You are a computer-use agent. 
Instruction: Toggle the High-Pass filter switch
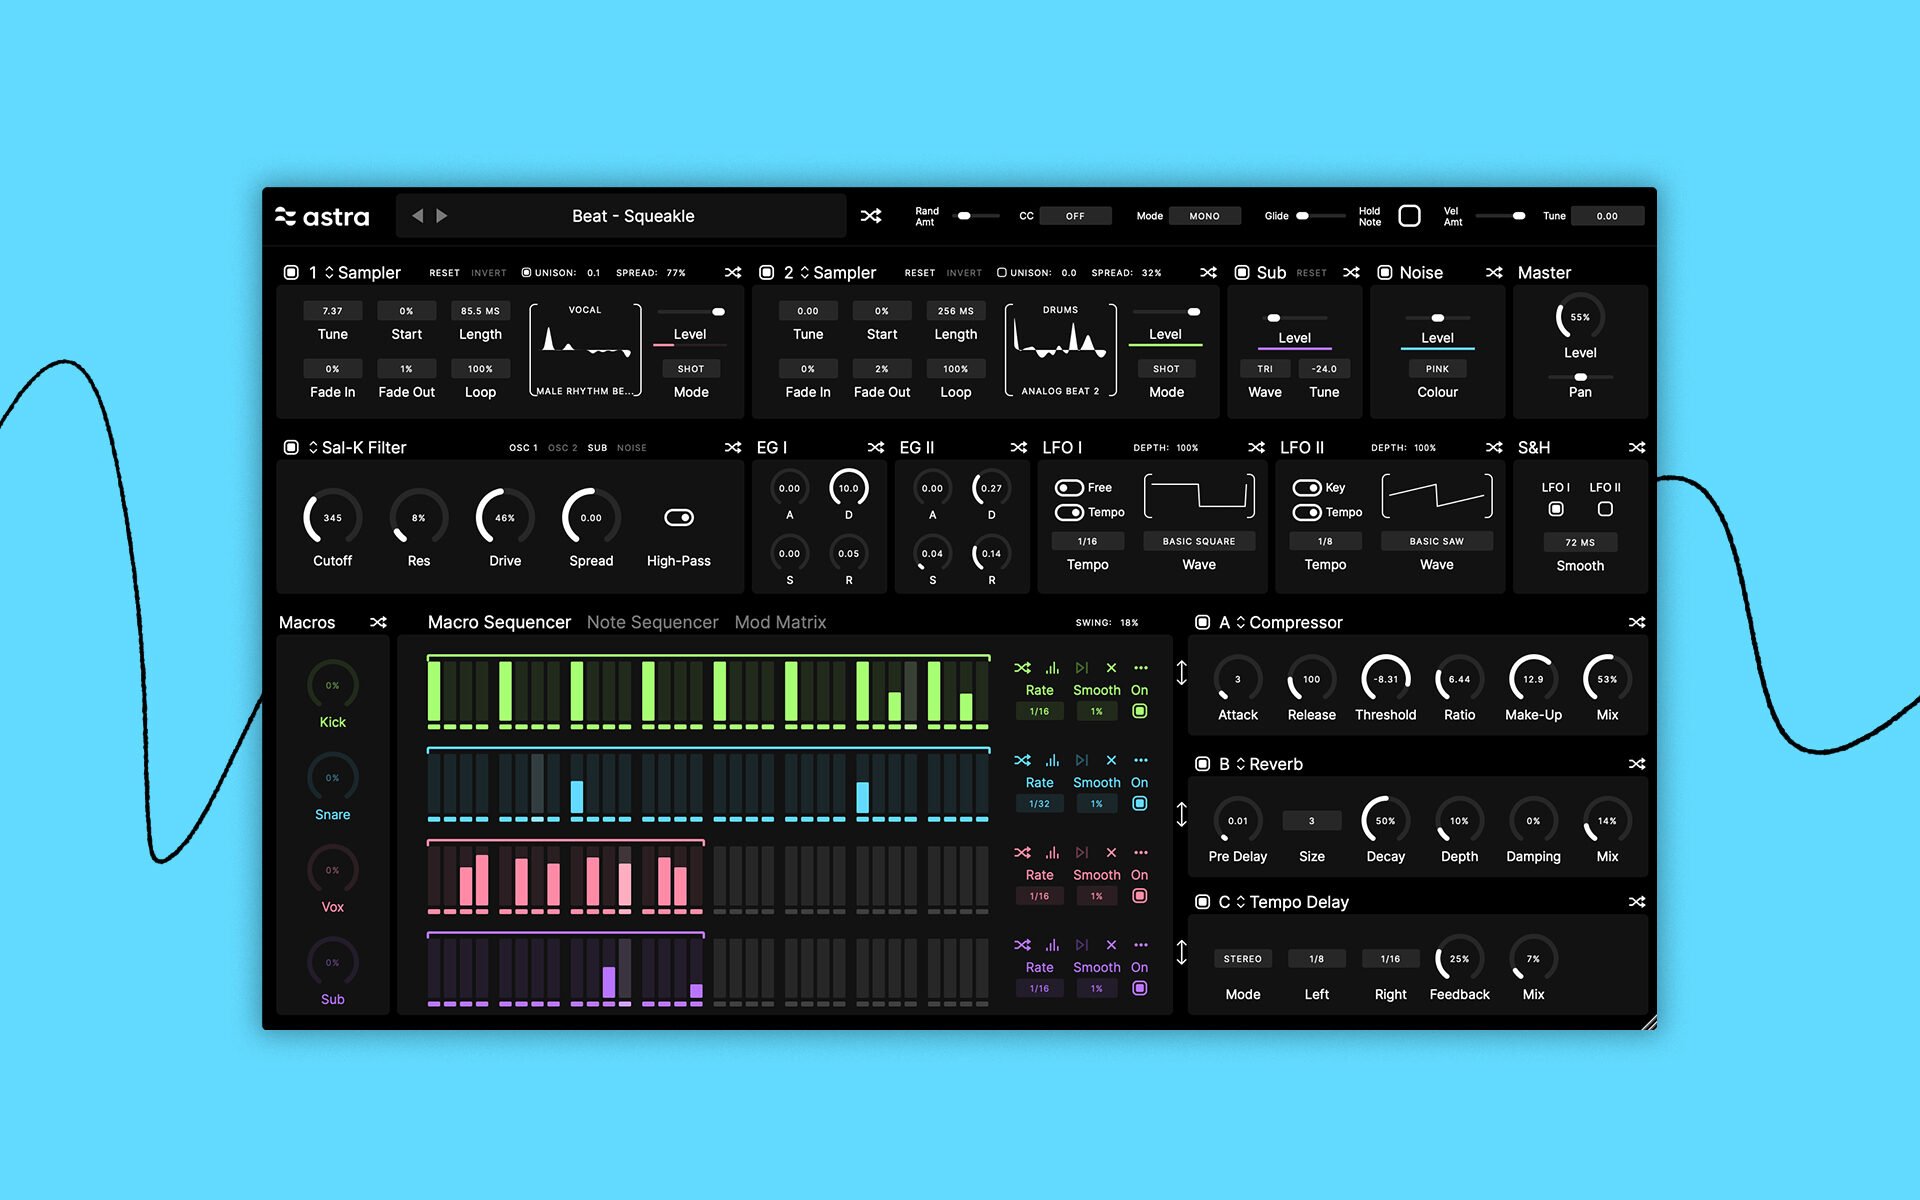point(679,517)
